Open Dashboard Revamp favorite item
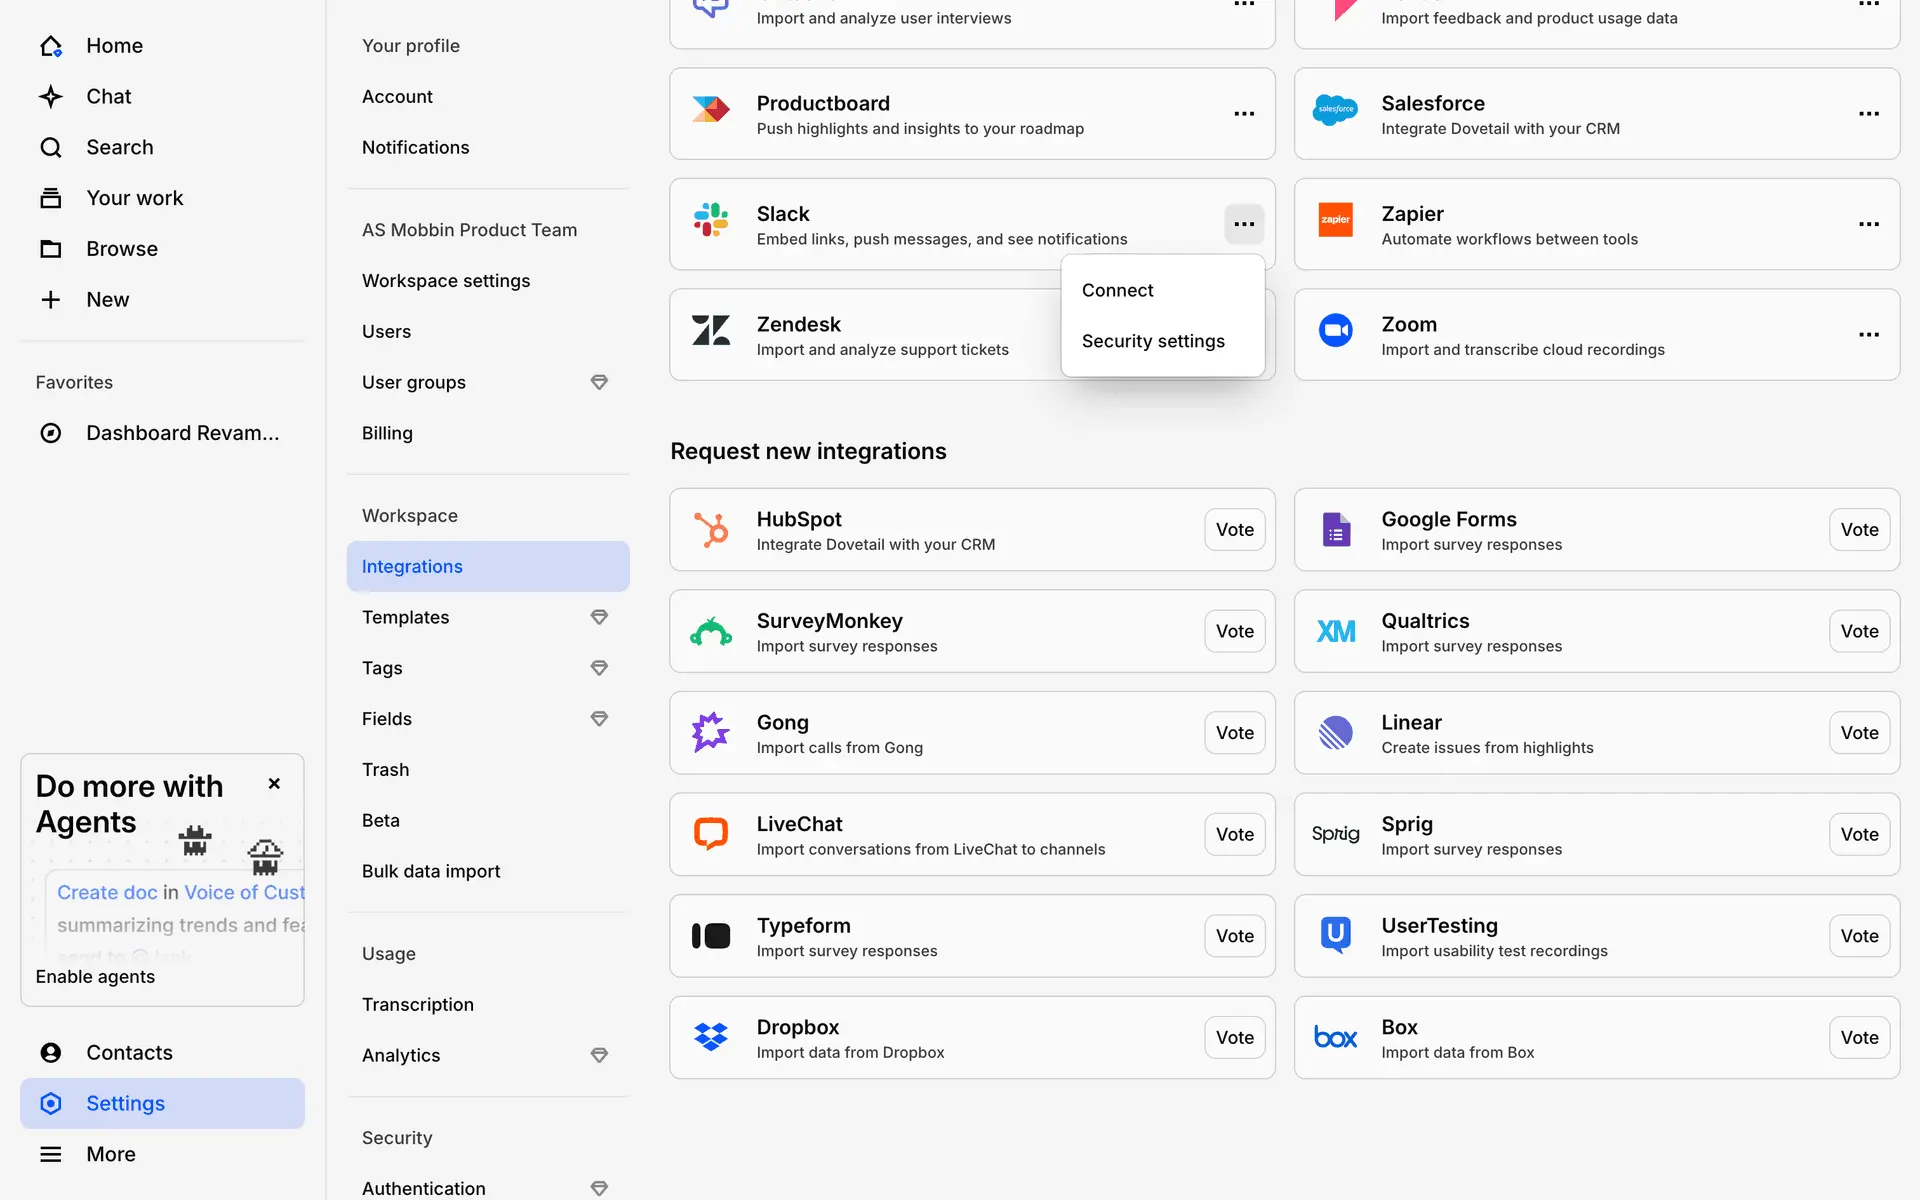This screenshot has height=1200, width=1920. (182, 433)
